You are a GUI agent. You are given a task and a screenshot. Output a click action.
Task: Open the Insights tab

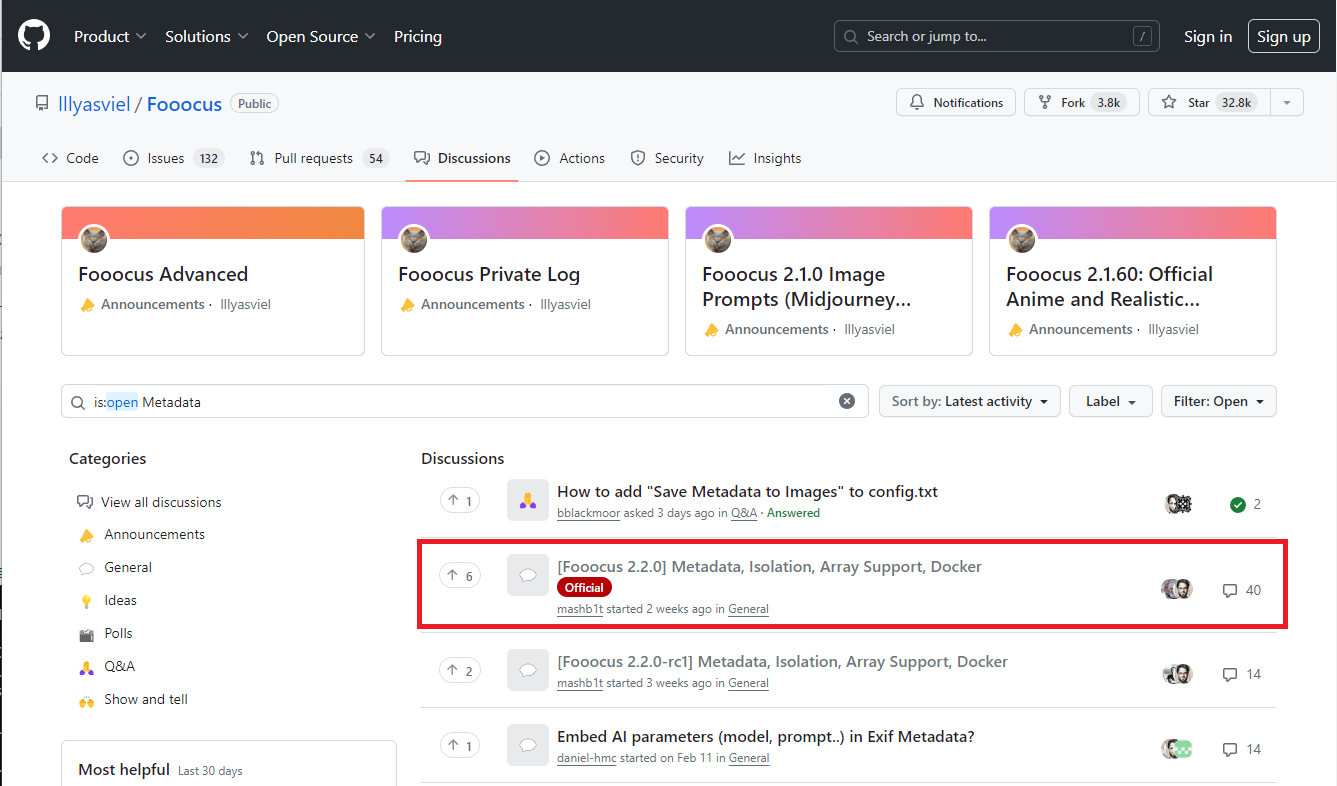coord(765,158)
